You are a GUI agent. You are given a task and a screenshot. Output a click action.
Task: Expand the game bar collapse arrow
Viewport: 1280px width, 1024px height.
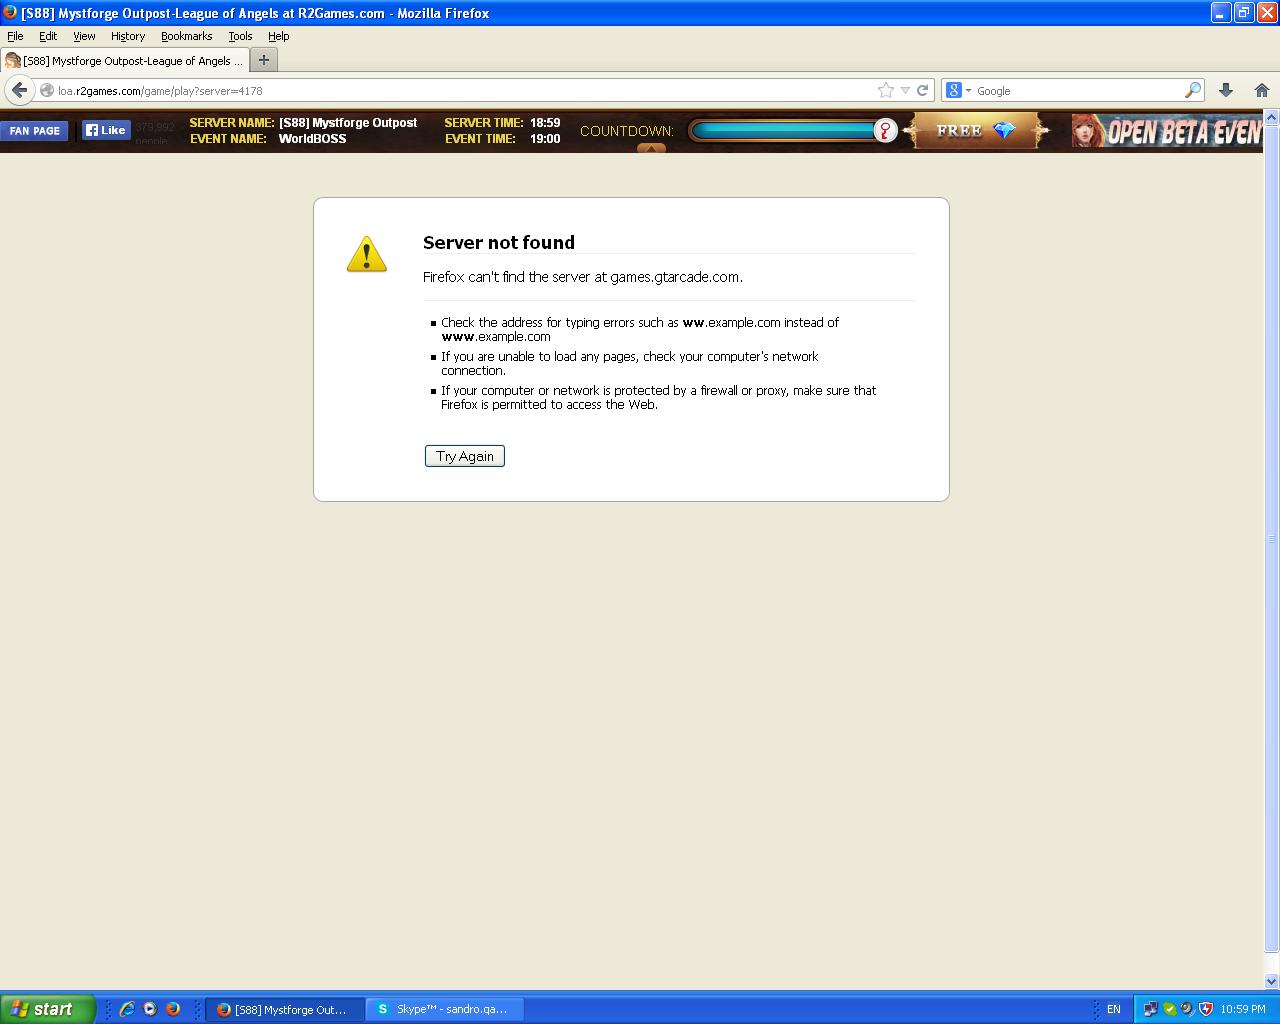(x=651, y=148)
